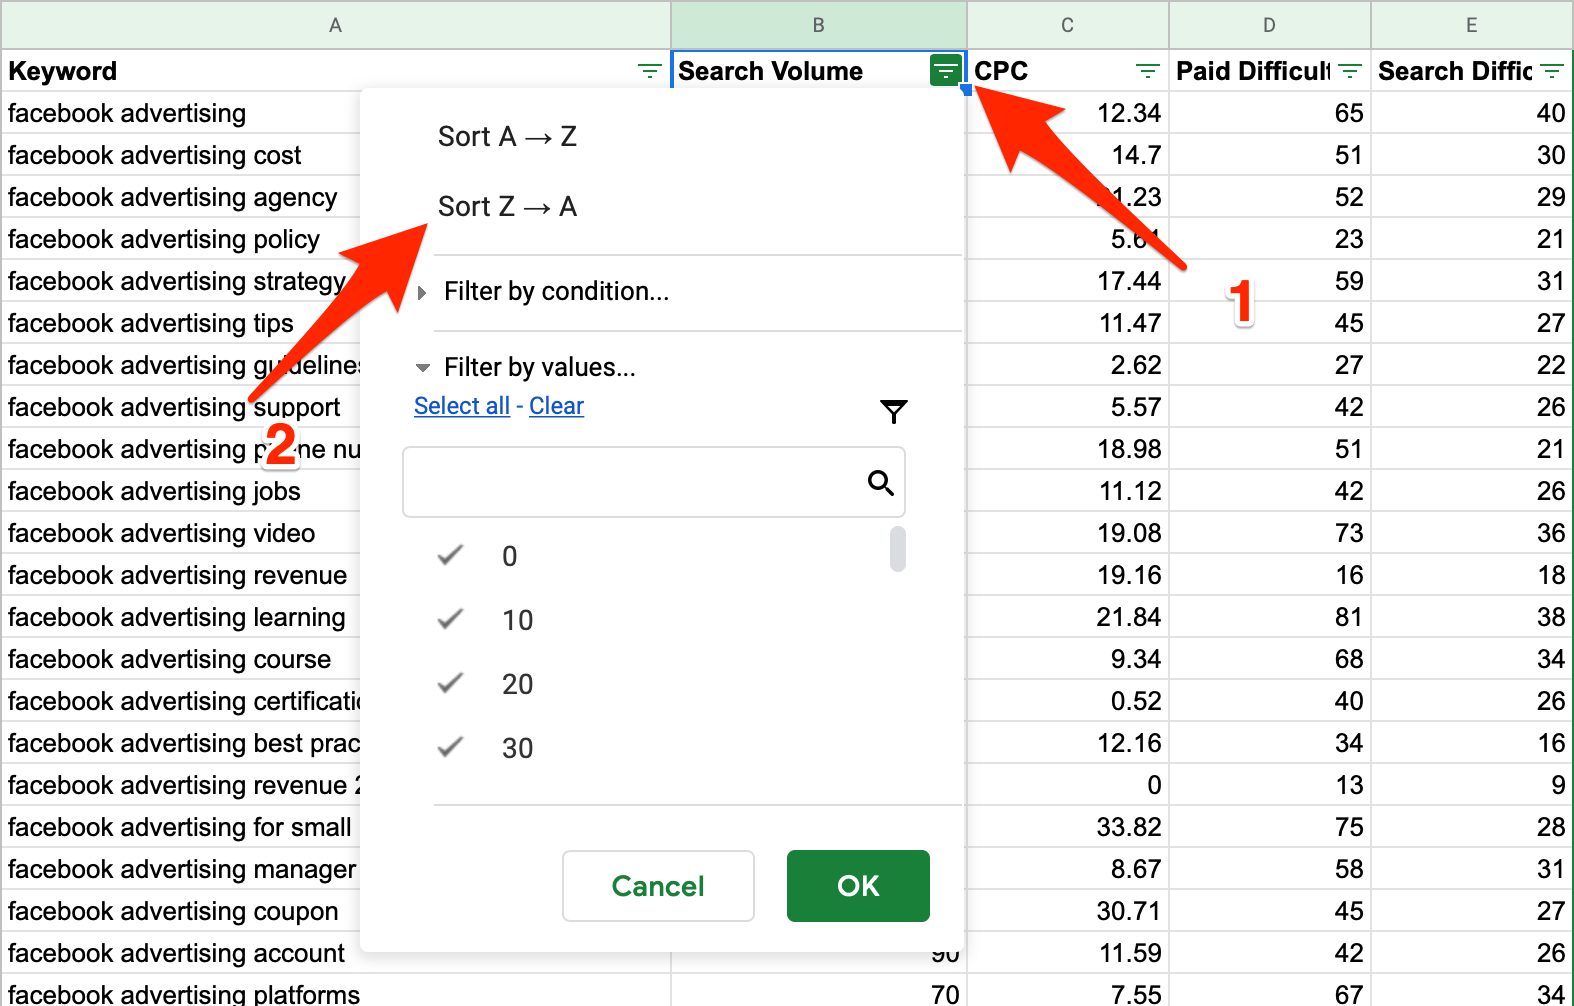Open the Keyword column filter icon
The height and width of the screenshot is (1006, 1574).
(650, 71)
